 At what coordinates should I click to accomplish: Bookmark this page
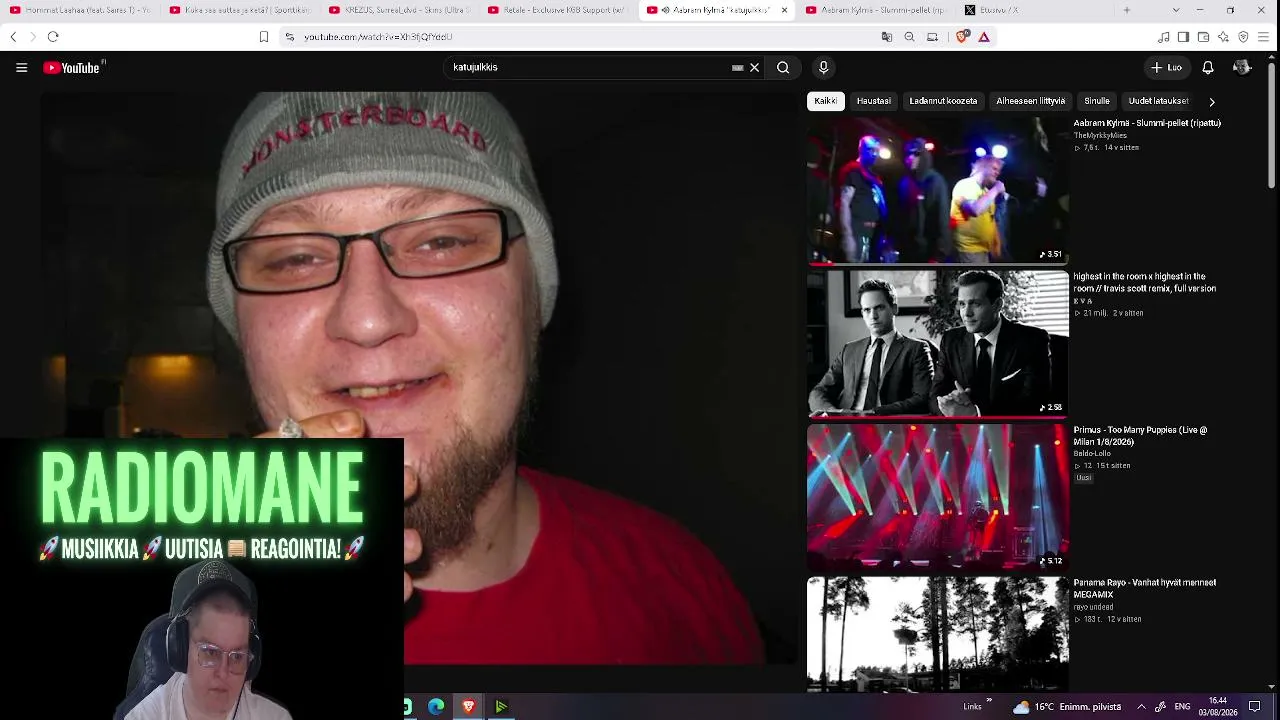(264, 37)
